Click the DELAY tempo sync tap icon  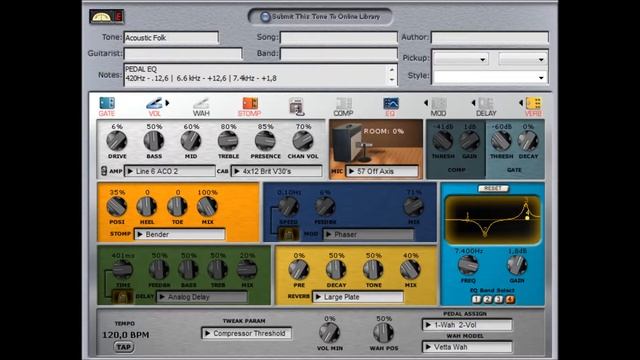click(122, 297)
